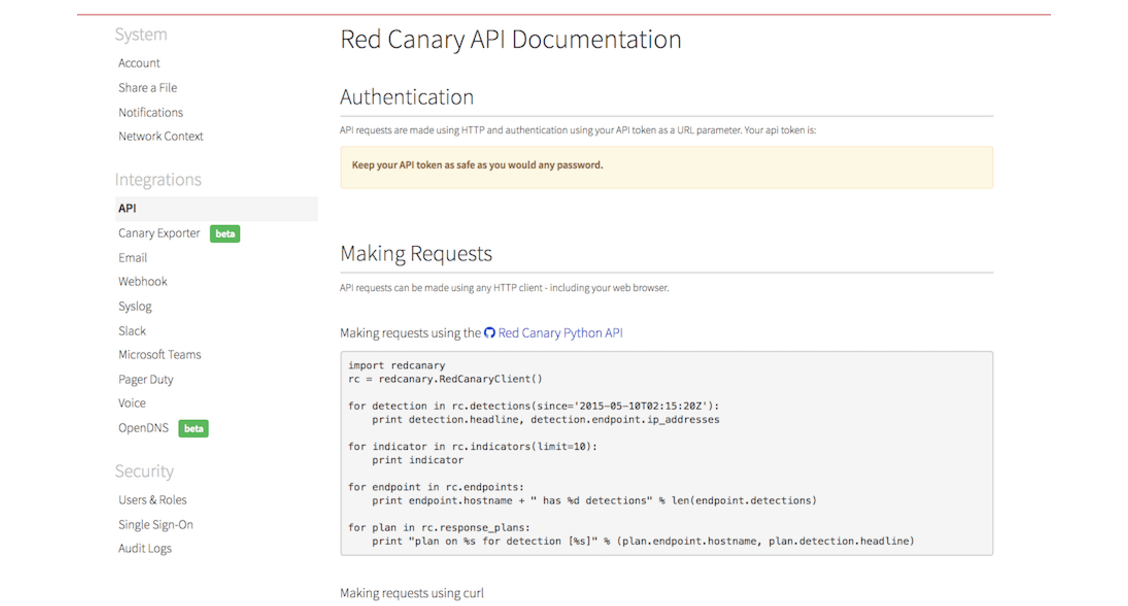Choose Pager Duty in the sidebar
Screen dimensions: 1128x606
[x=146, y=379]
